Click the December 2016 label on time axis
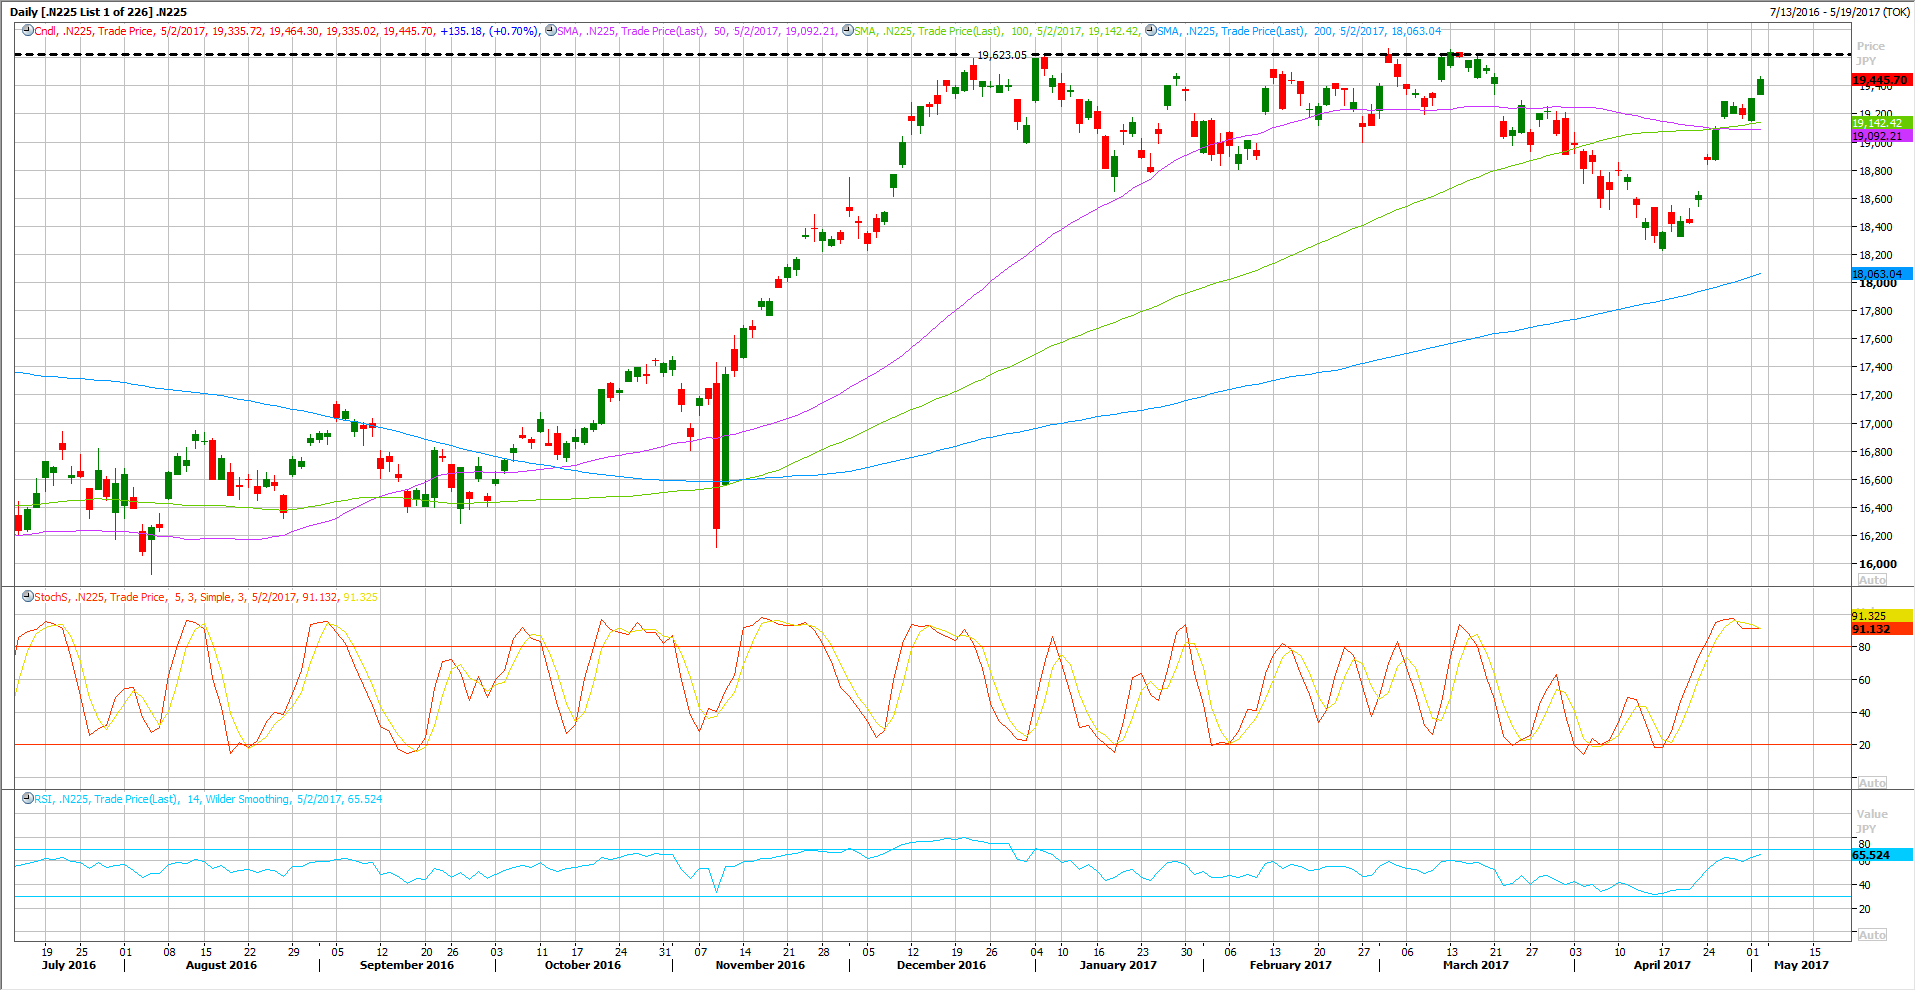 (x=941, y=965)
